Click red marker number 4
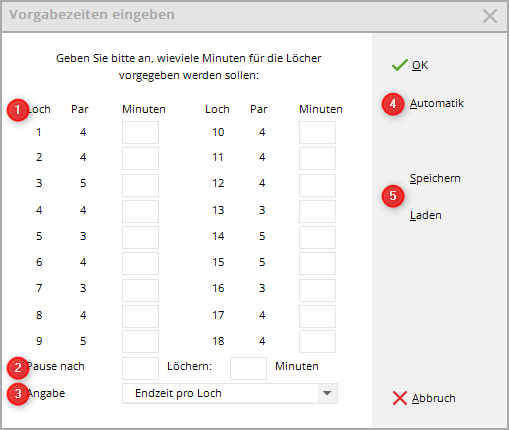509x430 pixels. (x=393, y=104)
